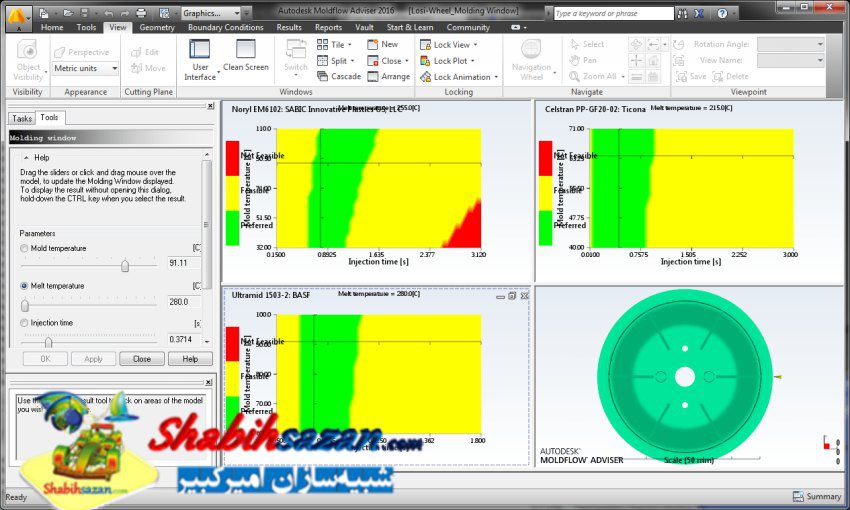Viewport: 850px width, 510px height.
Task: Click the Lock Plot icon
Action: pos(425,61)
